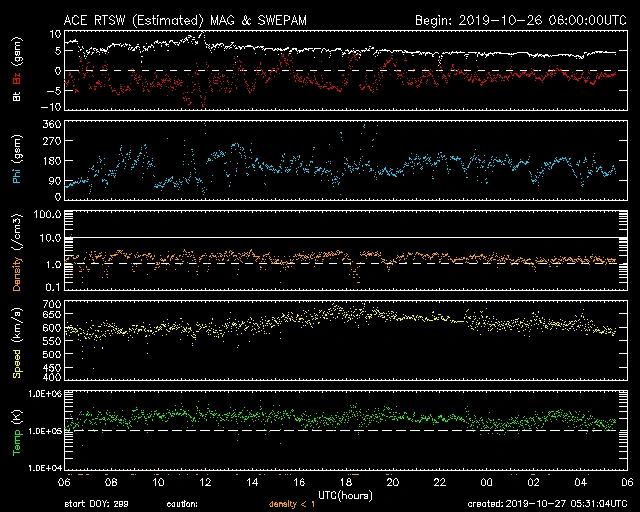Click the 00 hour tick on x-axis

coord(486,481)
